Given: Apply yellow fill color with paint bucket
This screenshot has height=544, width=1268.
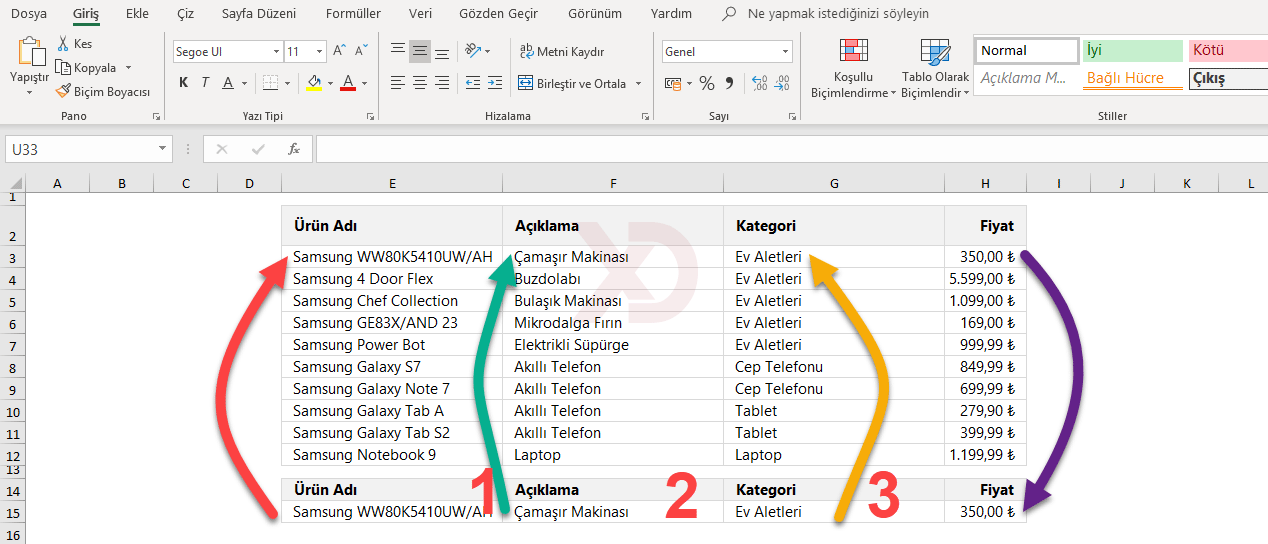Looking at the screenshot, I should (314, 83).
